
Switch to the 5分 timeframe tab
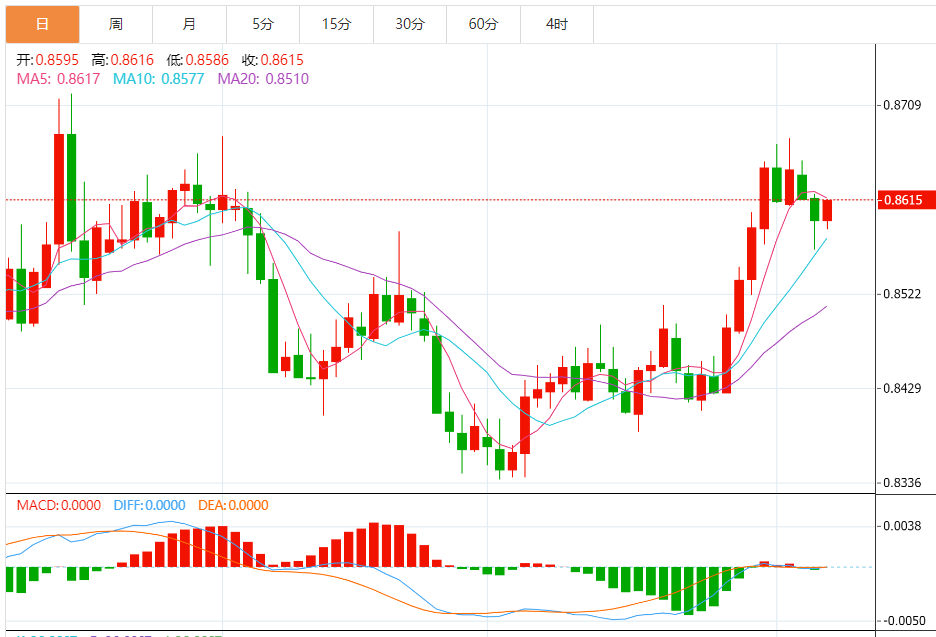[263, 24]
